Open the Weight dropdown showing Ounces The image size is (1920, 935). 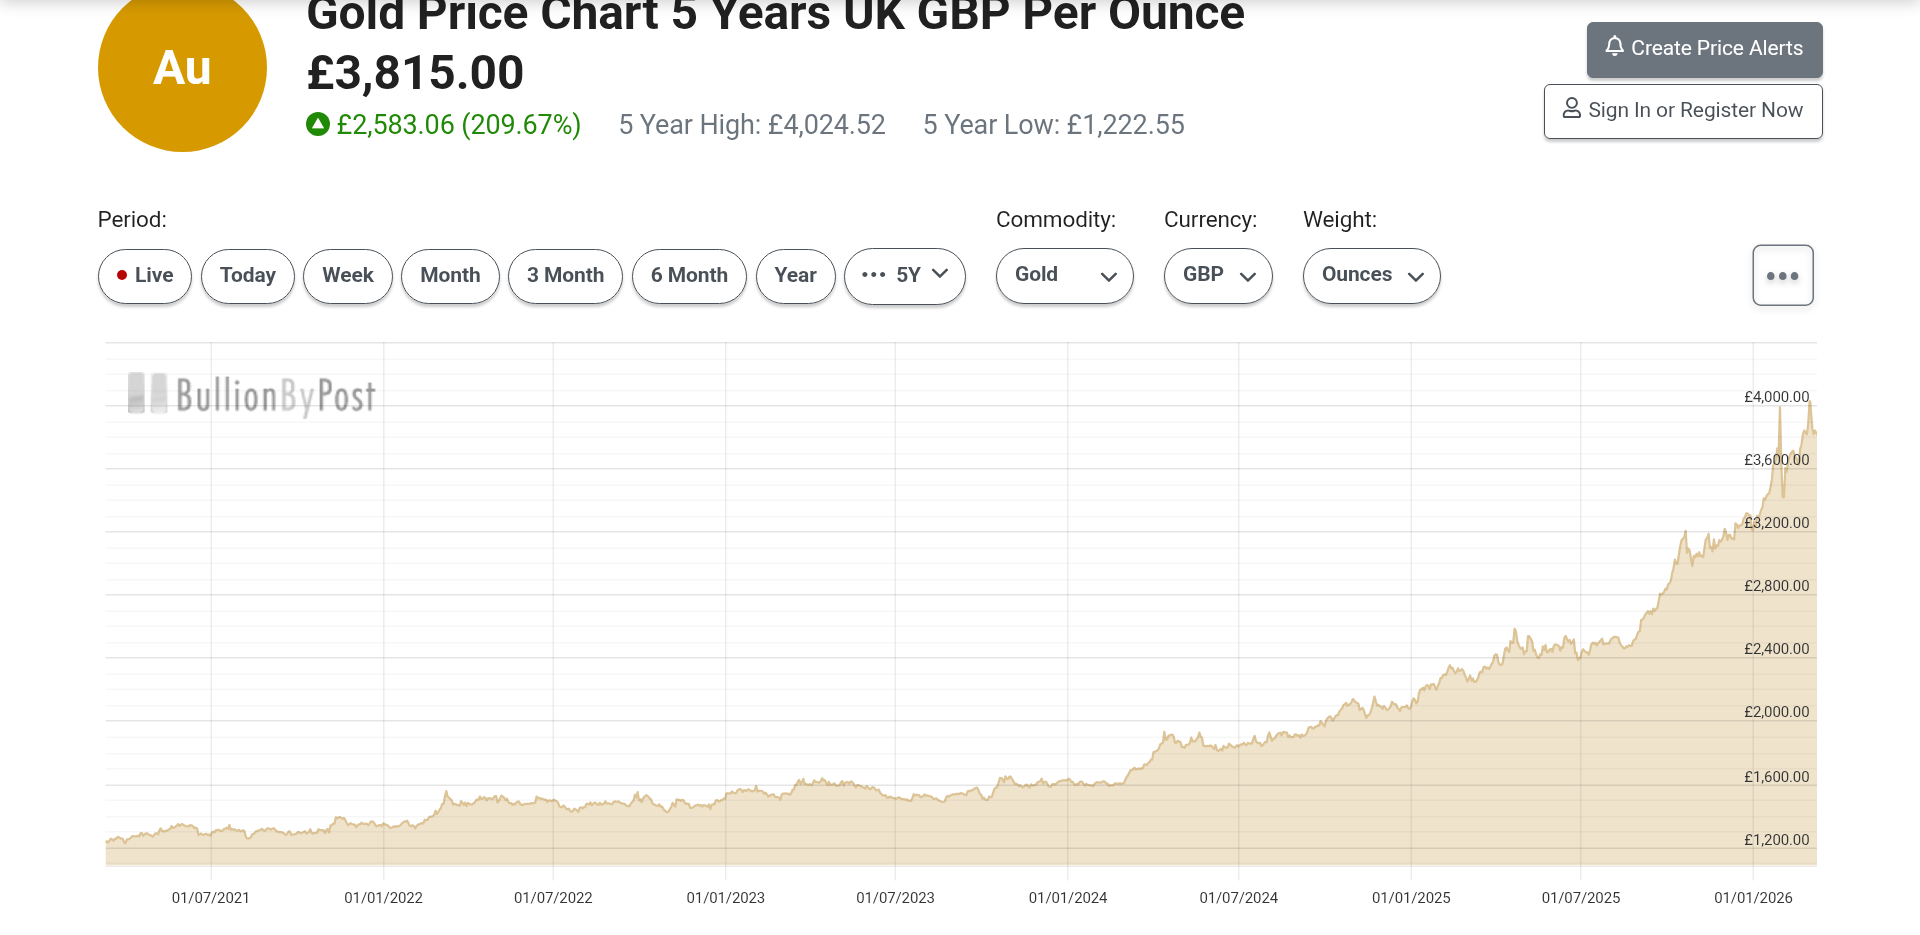pos(1371,275)
